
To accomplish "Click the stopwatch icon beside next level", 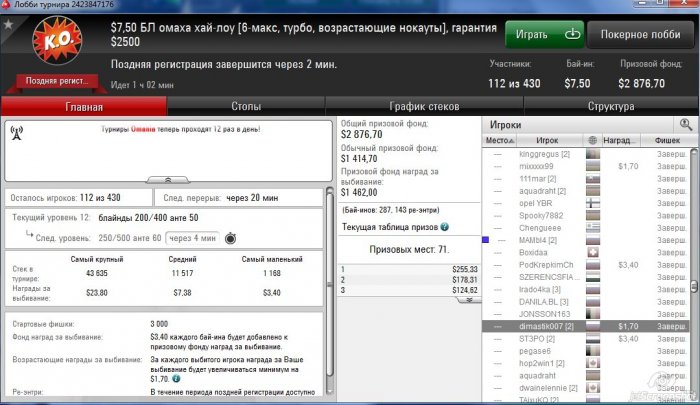I will (230, 238).
